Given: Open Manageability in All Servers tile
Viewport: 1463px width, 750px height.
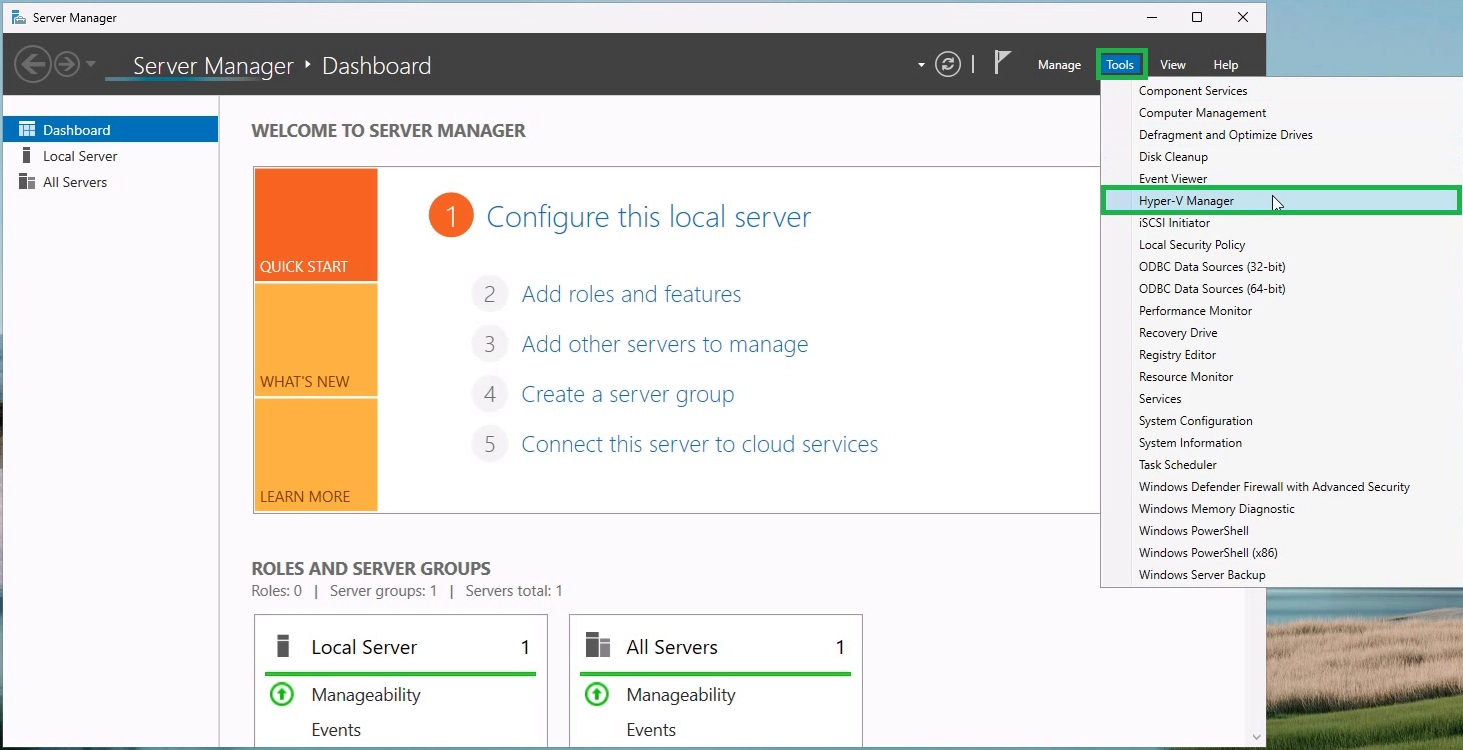Looking at the screenshot, I should (681, 695).
